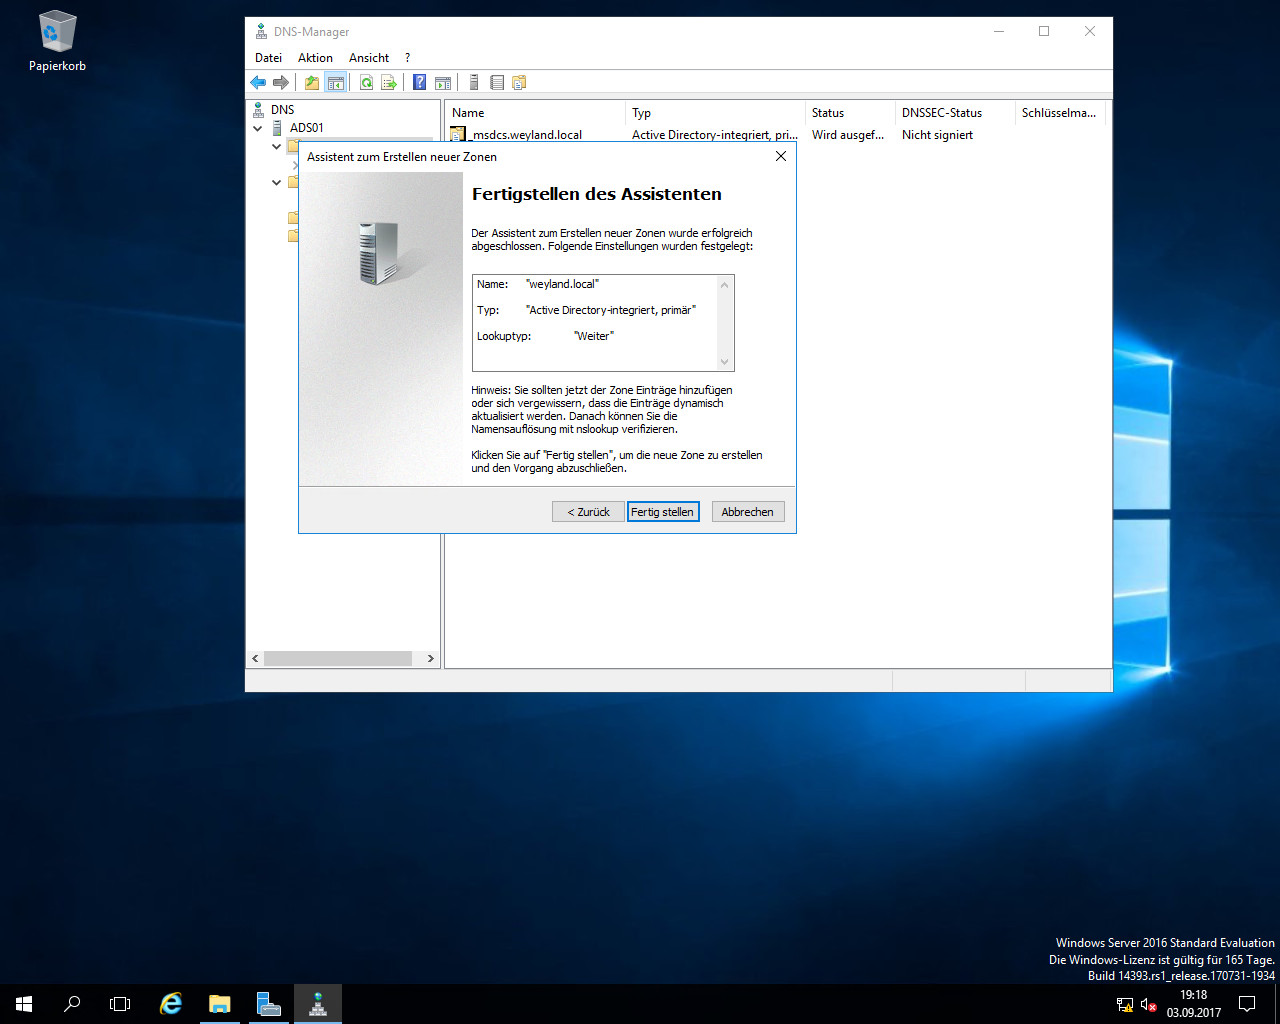1280x1024 pixels.
Task: Open the Datei menu
Action: click(268, 58)
